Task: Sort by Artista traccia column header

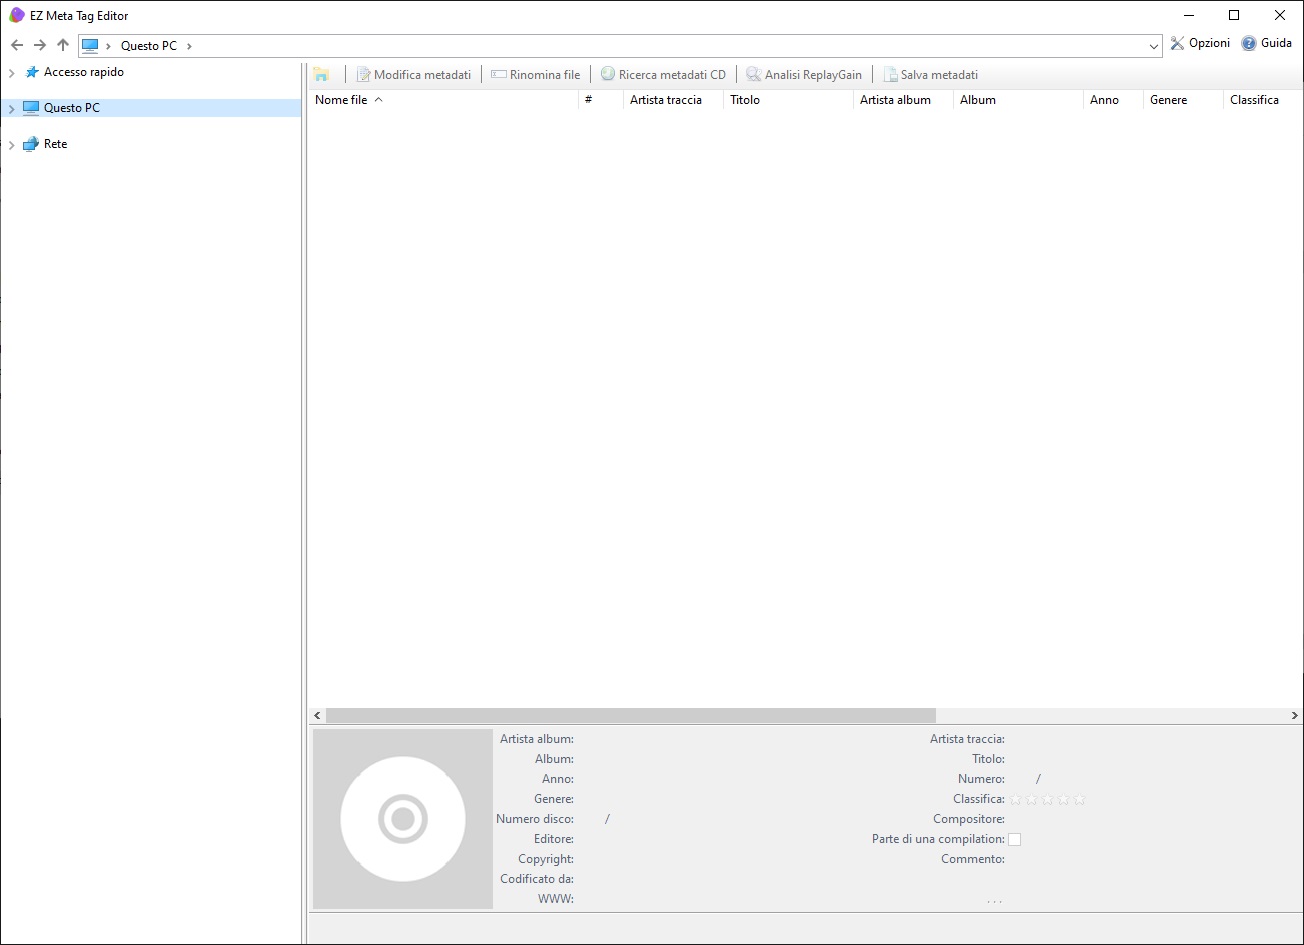Action: pyautogui.click(x=673, y=100)
